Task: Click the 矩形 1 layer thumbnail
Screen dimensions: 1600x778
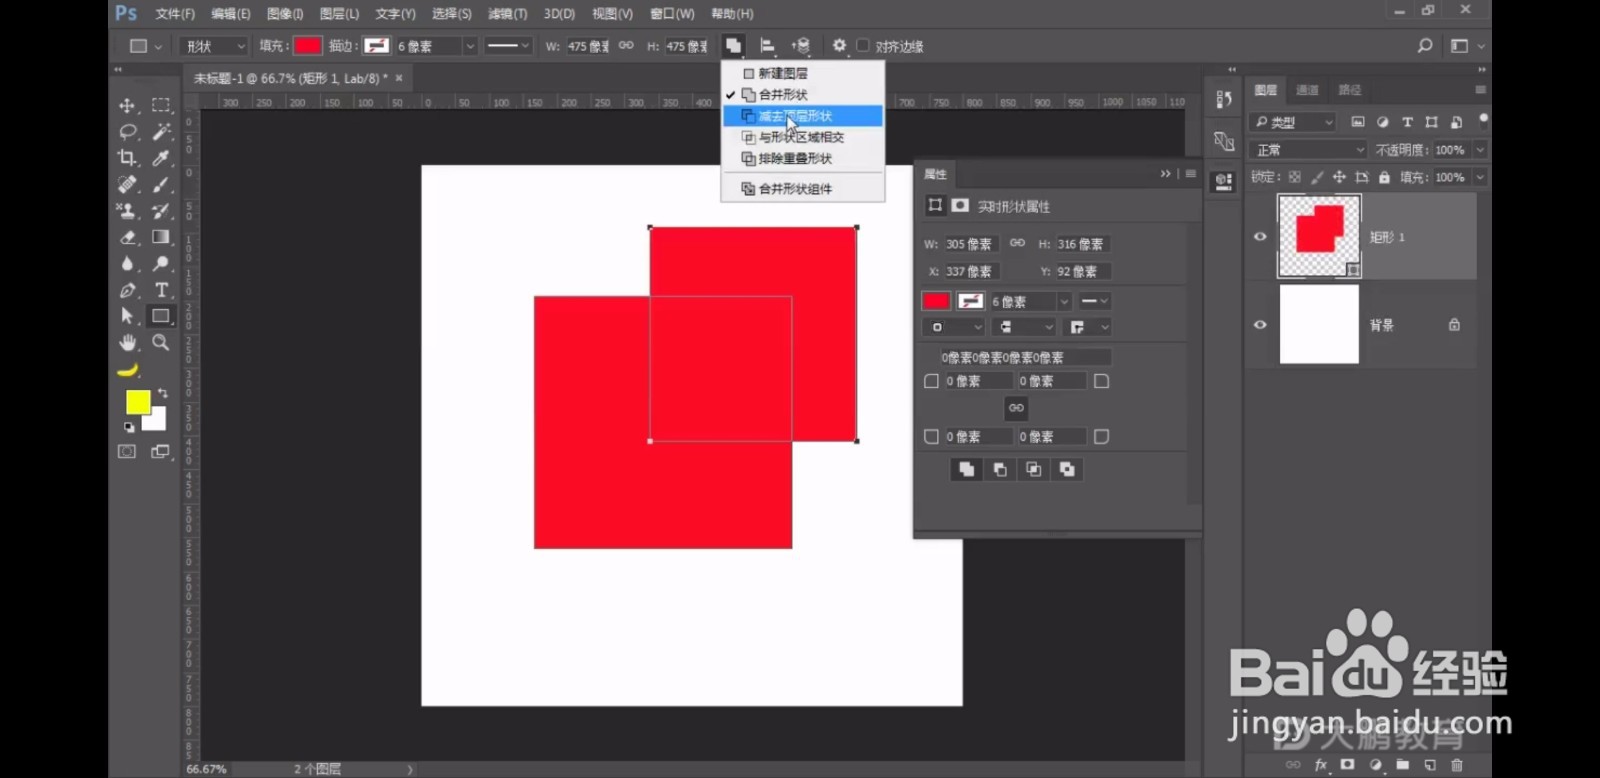Action: 1319,237
